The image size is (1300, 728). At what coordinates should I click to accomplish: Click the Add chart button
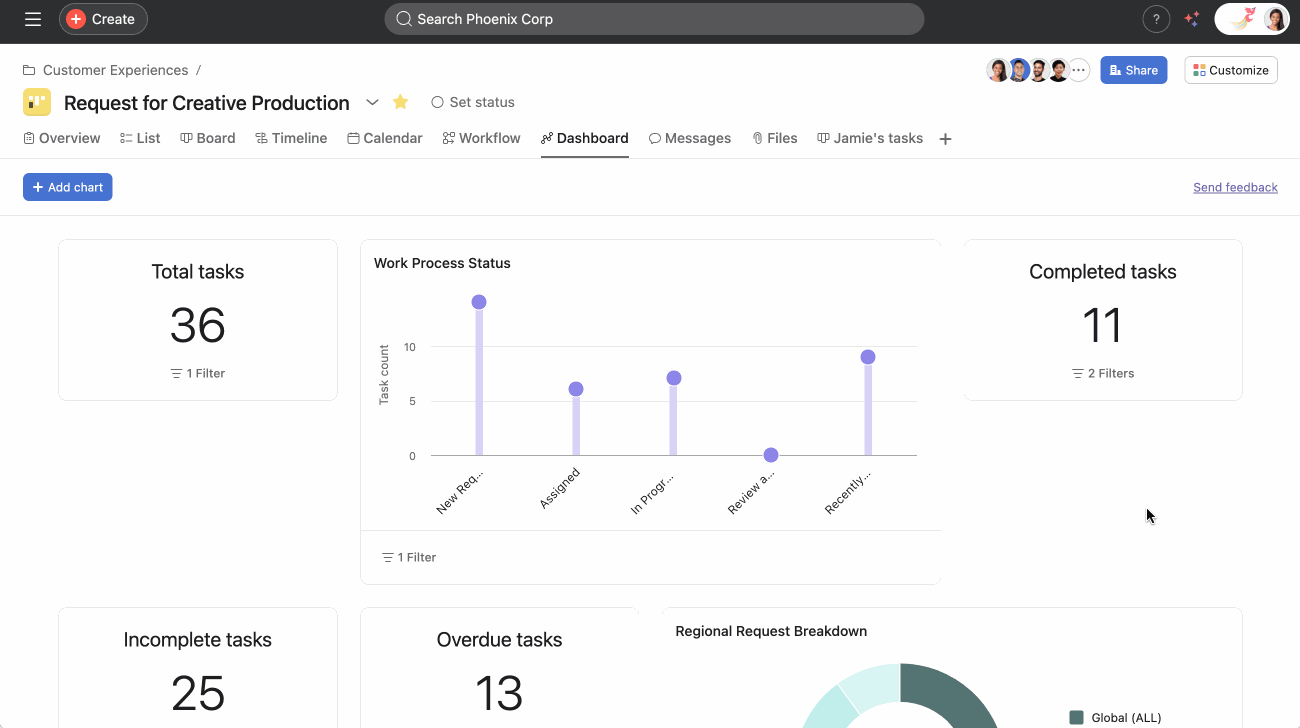68,187
